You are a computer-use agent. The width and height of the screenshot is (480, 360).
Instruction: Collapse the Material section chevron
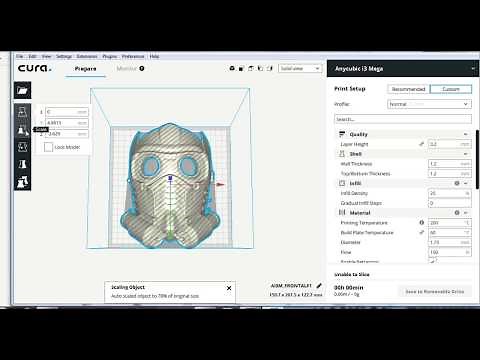pos(466,213)
